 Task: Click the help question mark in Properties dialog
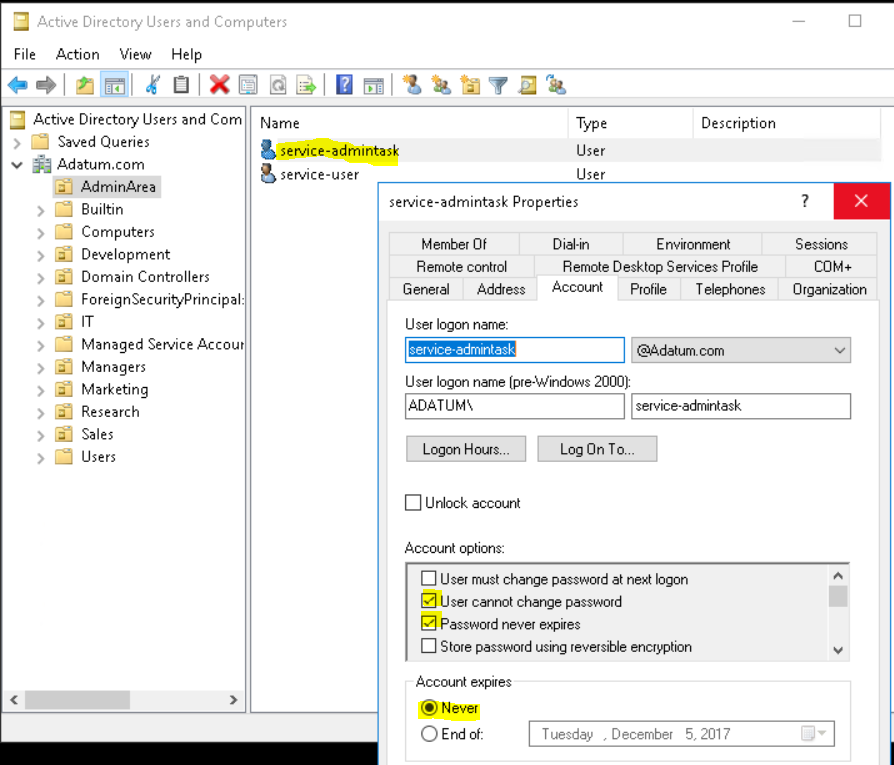[804, 201]
